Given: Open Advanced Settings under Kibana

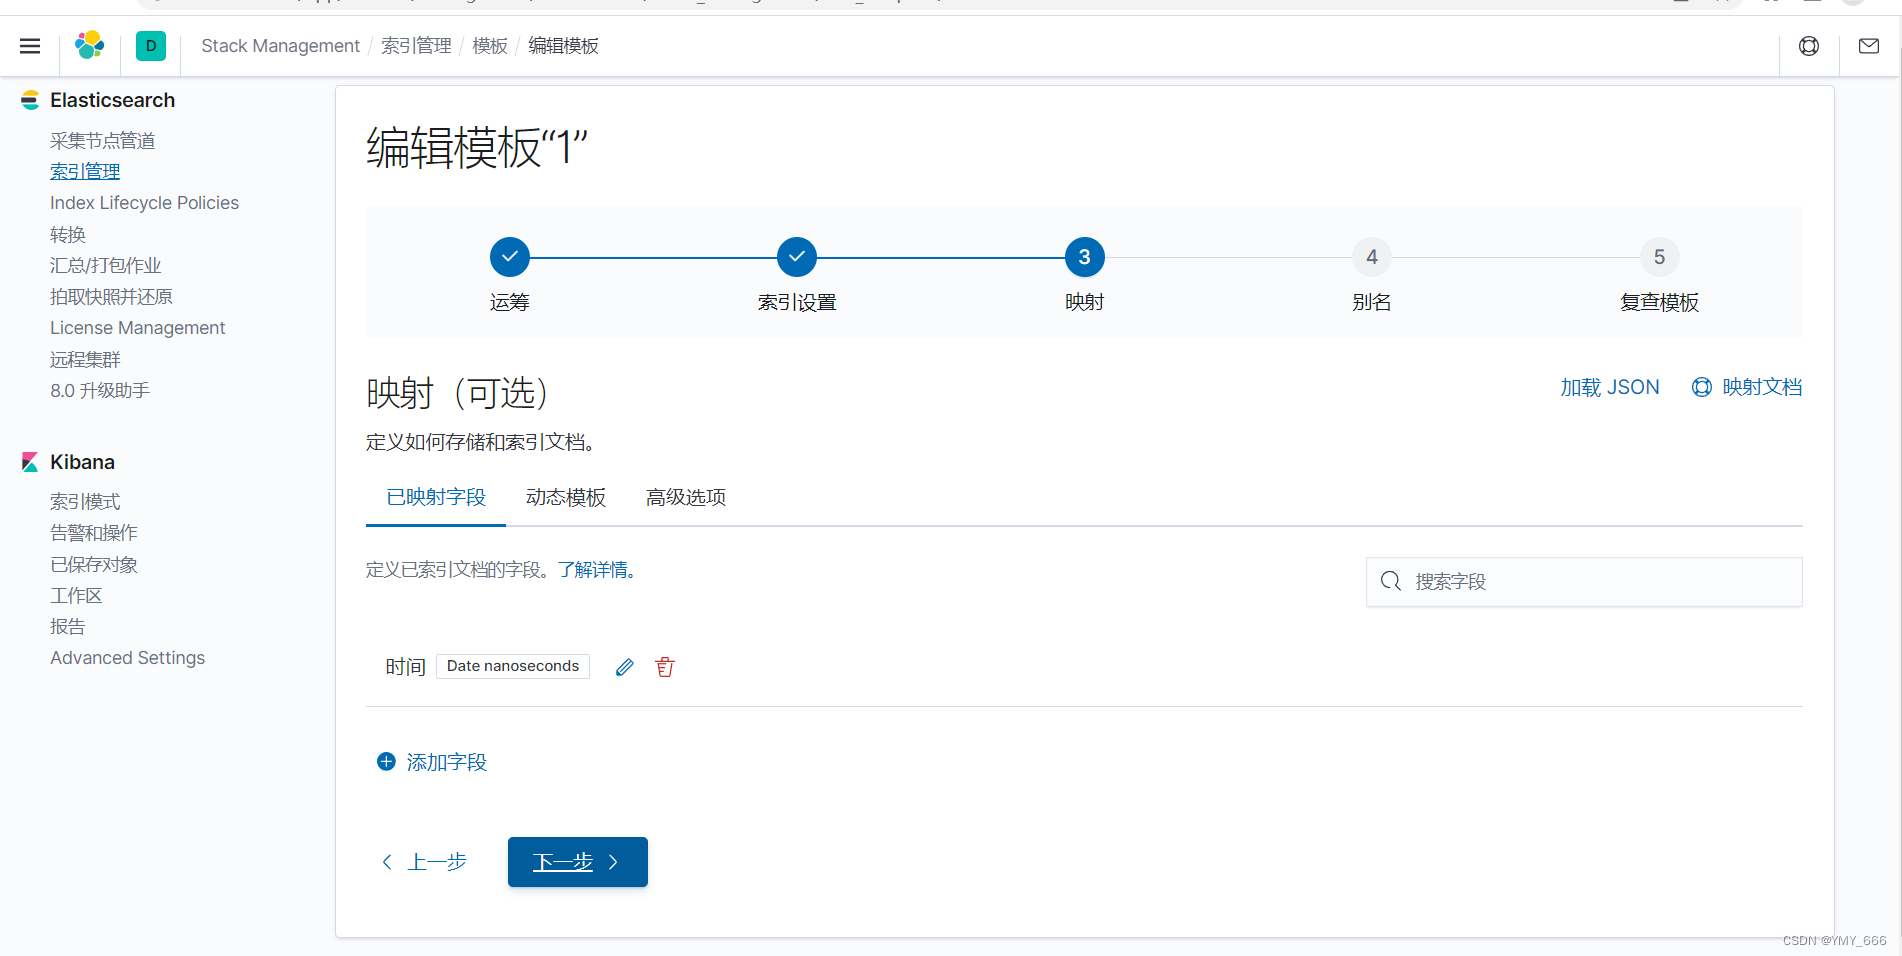Looking at the screenshot, I should coord(128,658).
